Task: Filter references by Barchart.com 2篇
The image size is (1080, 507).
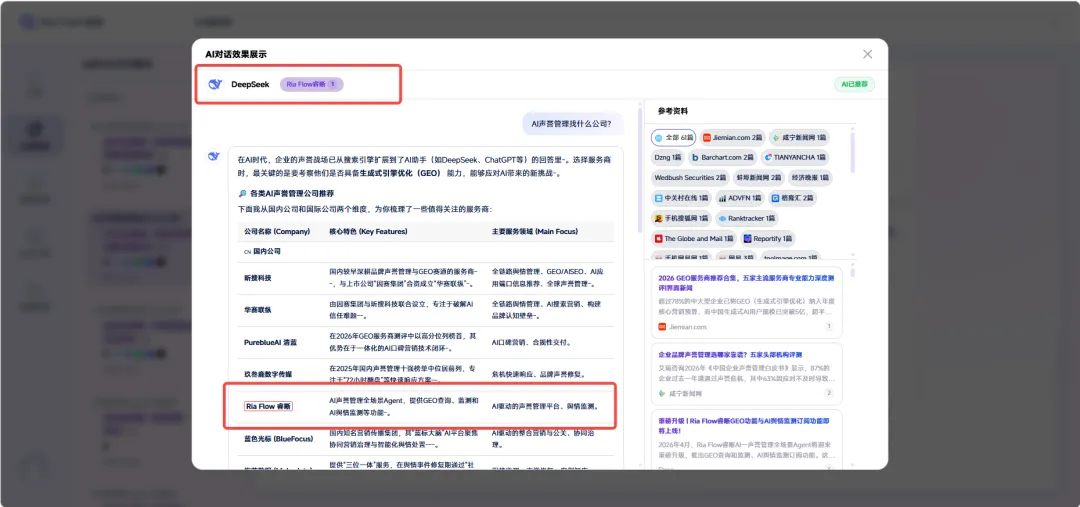Action: coord(722,158)
